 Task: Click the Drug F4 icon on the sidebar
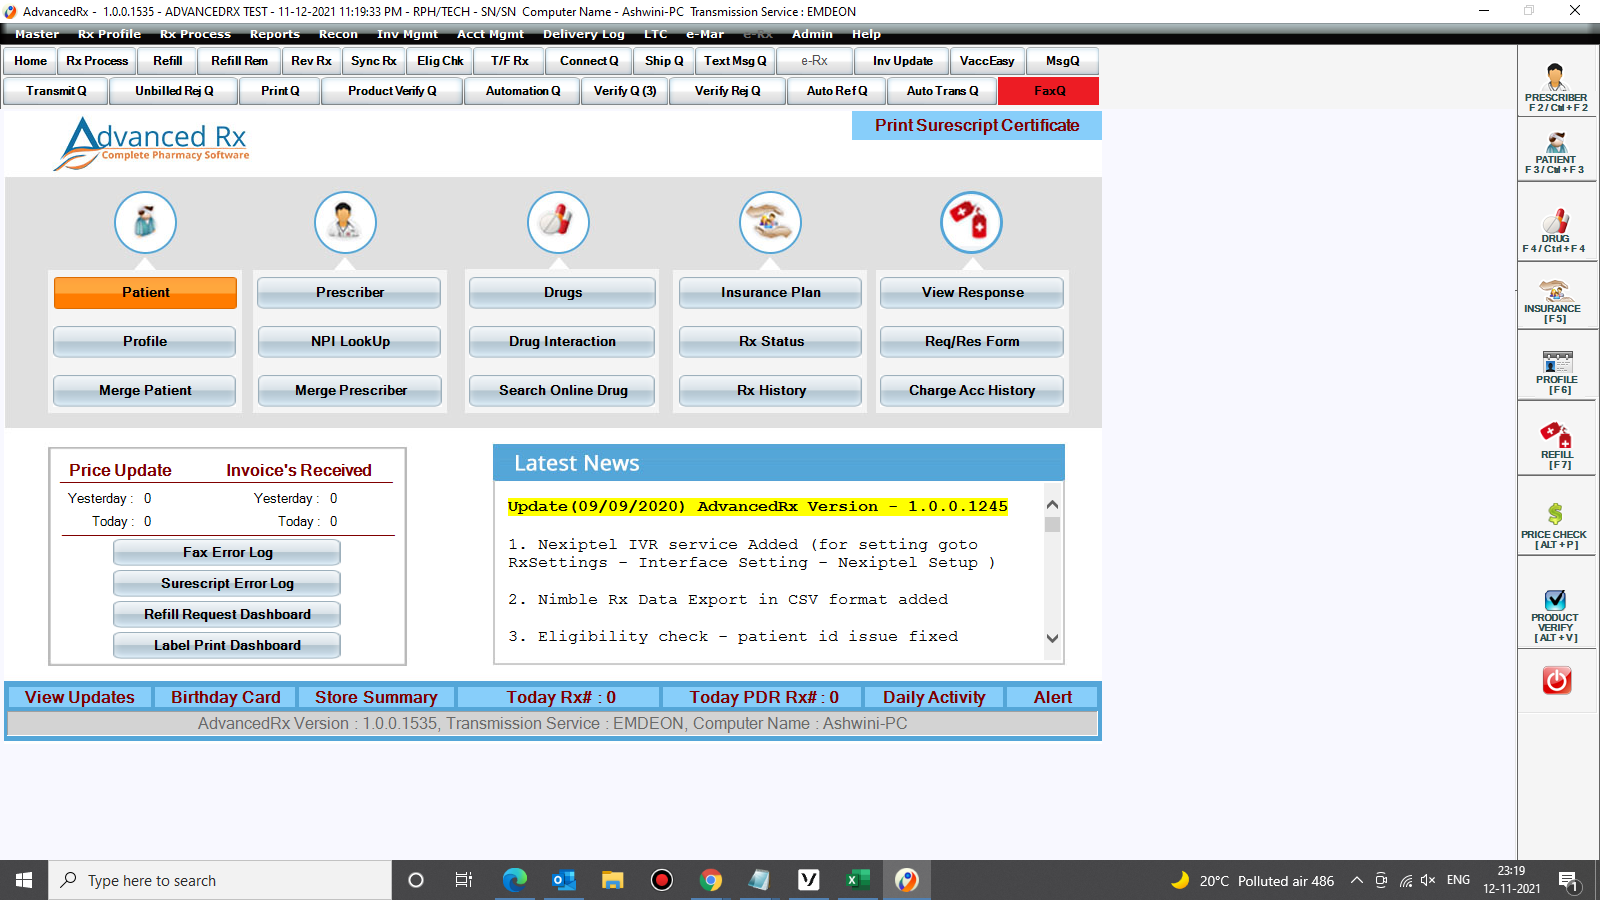(1554, 225)
